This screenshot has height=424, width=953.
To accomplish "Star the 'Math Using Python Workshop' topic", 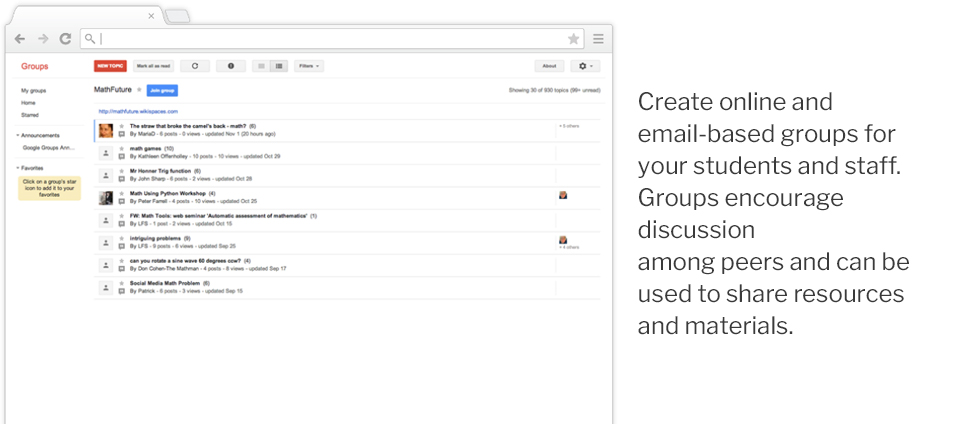I will tap(121, 193).
